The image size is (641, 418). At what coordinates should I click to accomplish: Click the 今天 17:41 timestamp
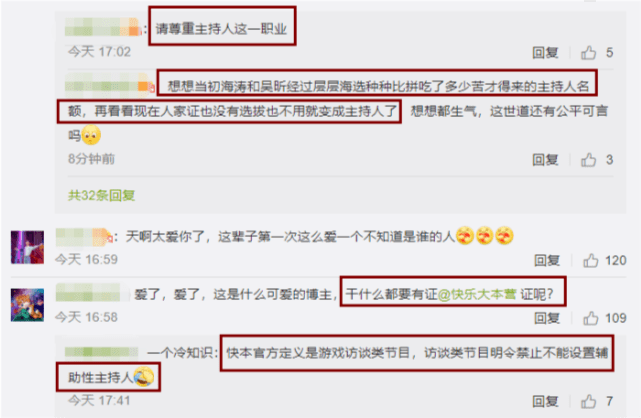(x=99, y=400)
